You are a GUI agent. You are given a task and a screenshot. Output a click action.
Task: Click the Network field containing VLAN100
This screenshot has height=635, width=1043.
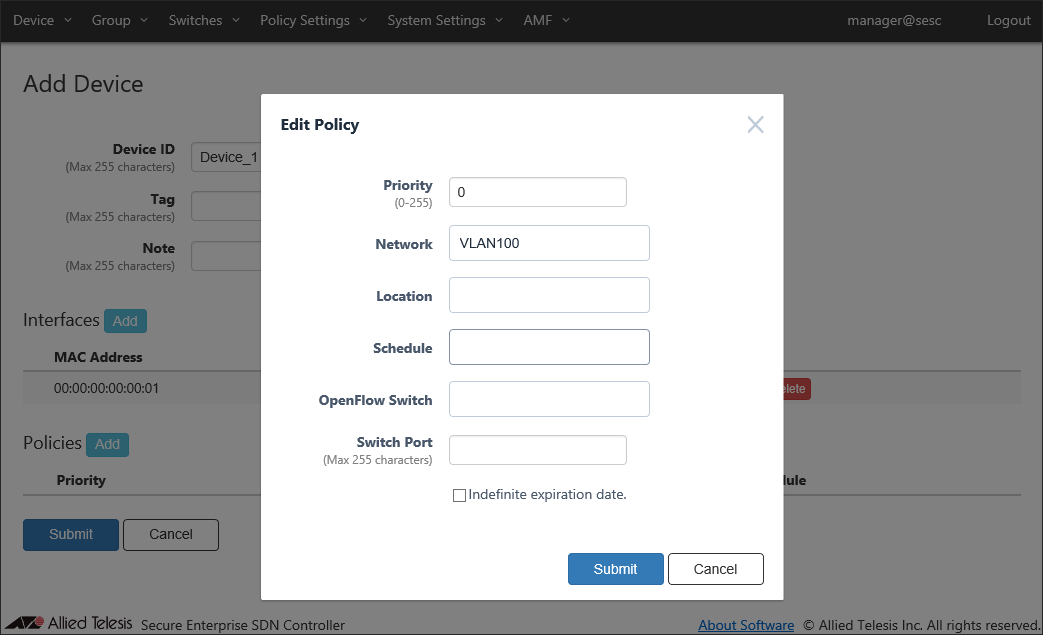pos(549,243)
